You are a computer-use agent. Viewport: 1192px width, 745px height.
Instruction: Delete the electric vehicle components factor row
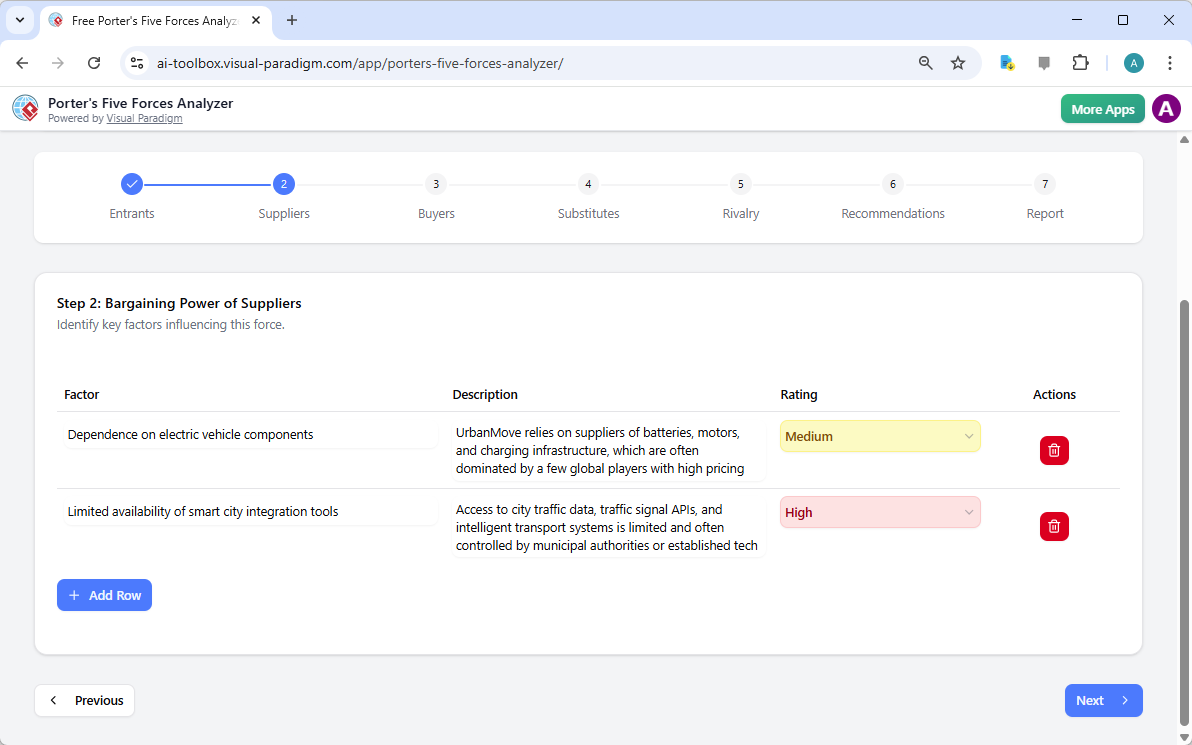click(x=1054, y=450)
